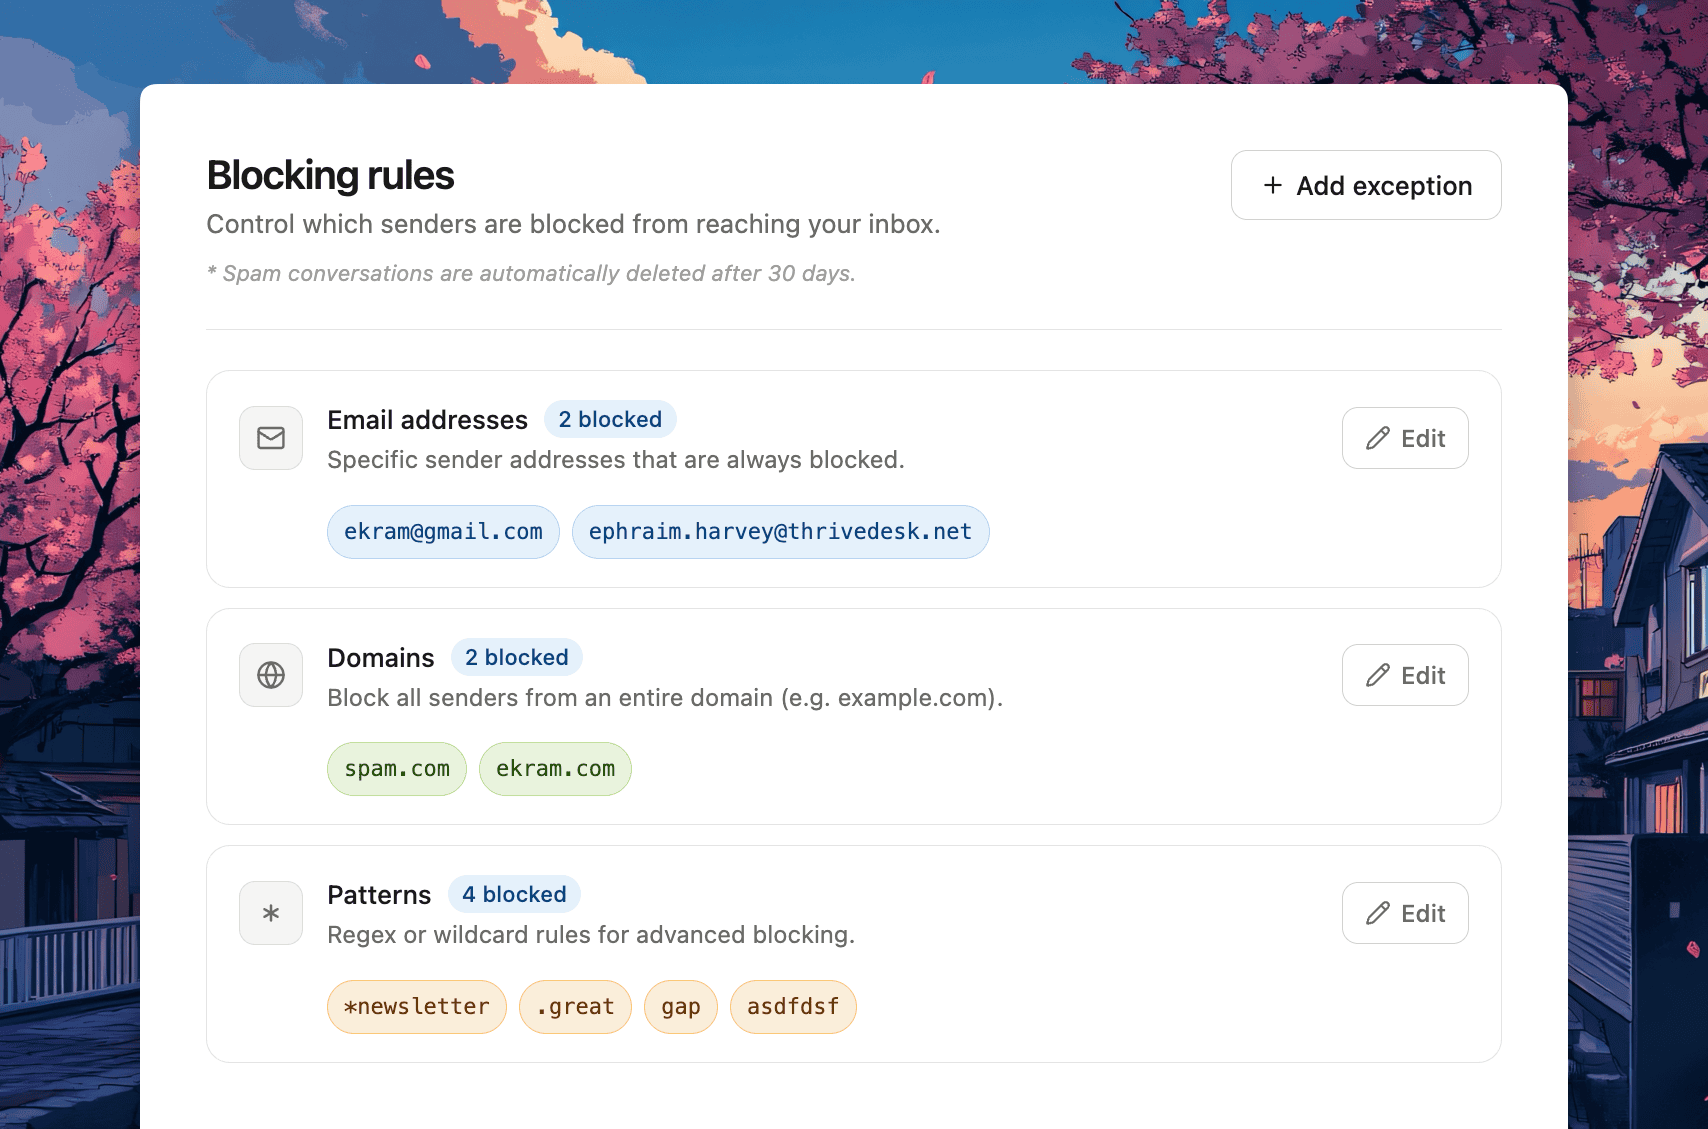Click the asterisk icon on Patterns card
This screenshot has width=1708, height=1129.
coord(270,912)
